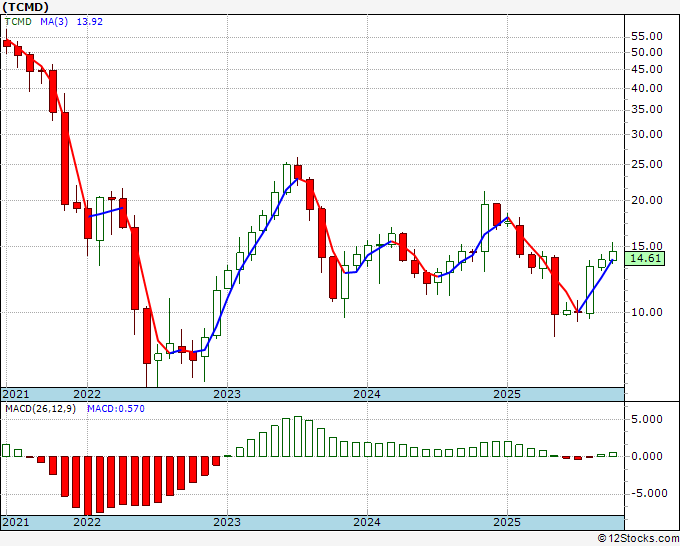Click the (TCMD) chart title
Screen dimensions: 680x546
coord(25,7)
